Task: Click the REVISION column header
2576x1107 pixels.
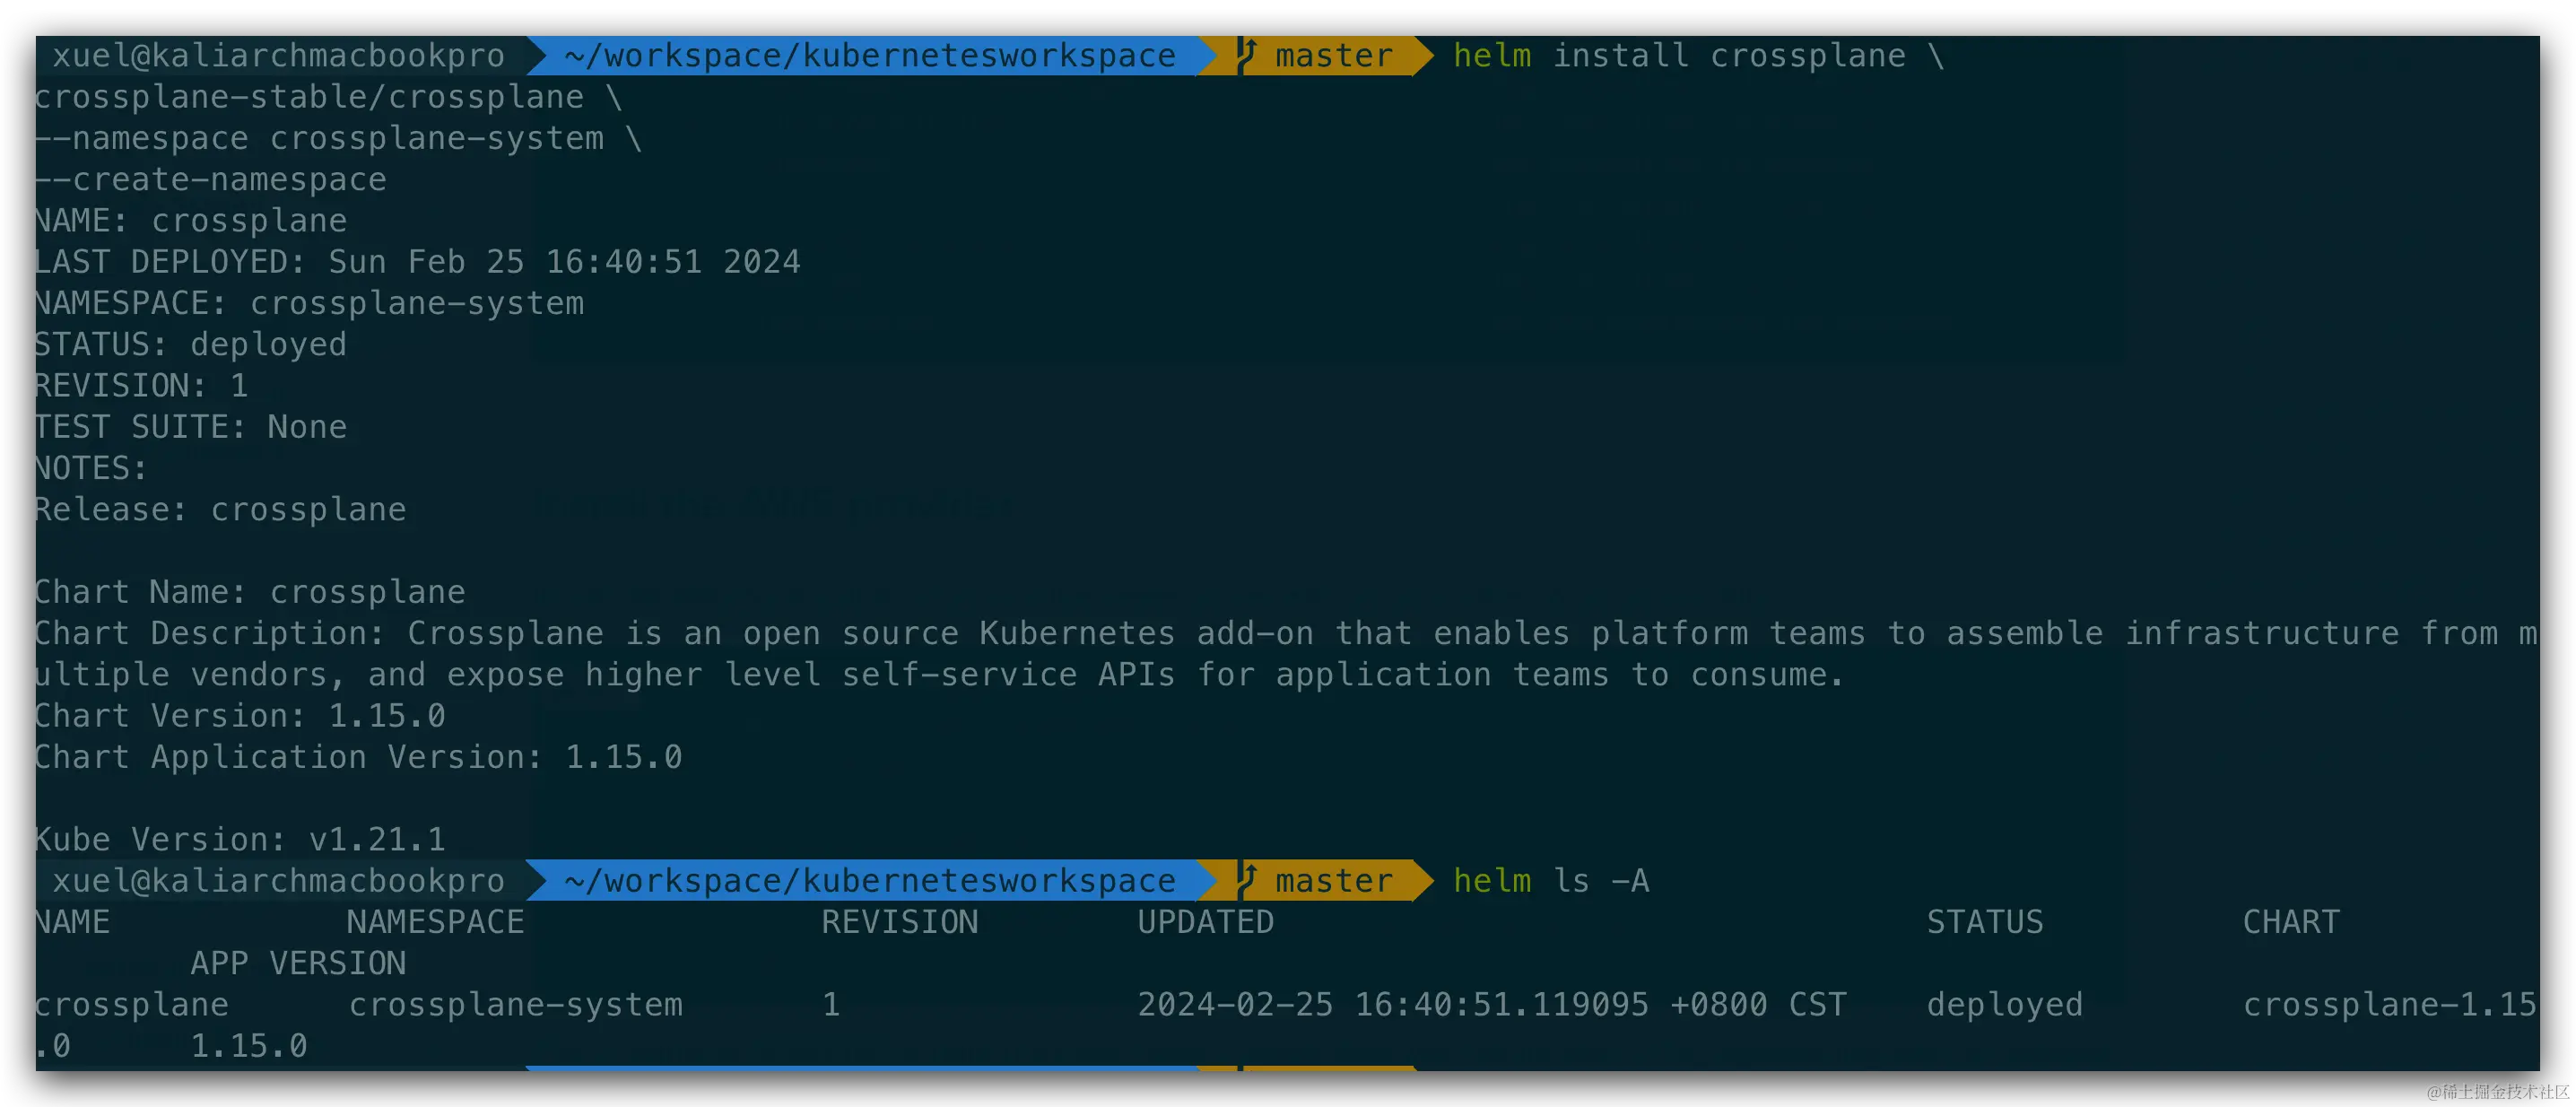Action: click(x=900, y=921)
